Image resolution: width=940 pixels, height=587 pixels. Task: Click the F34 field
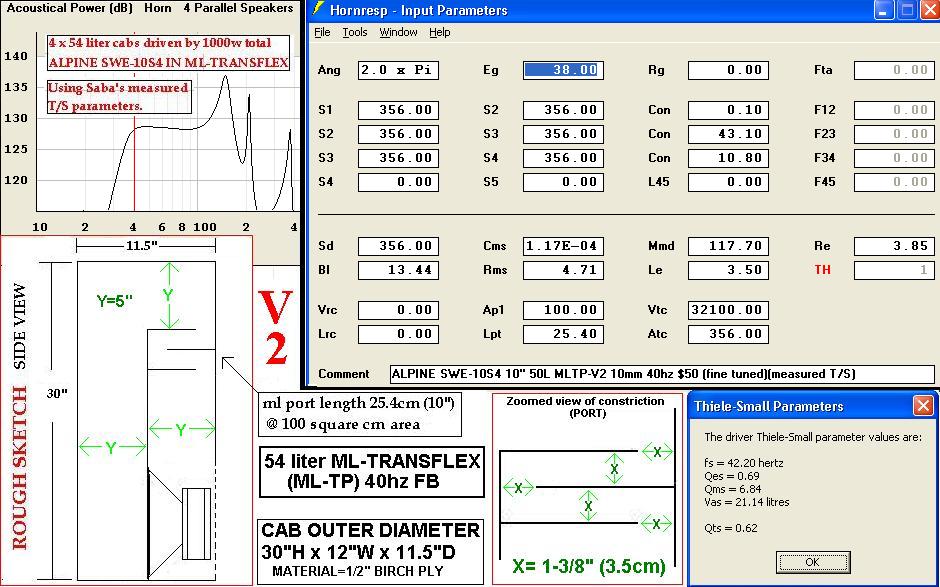point(894,158)
